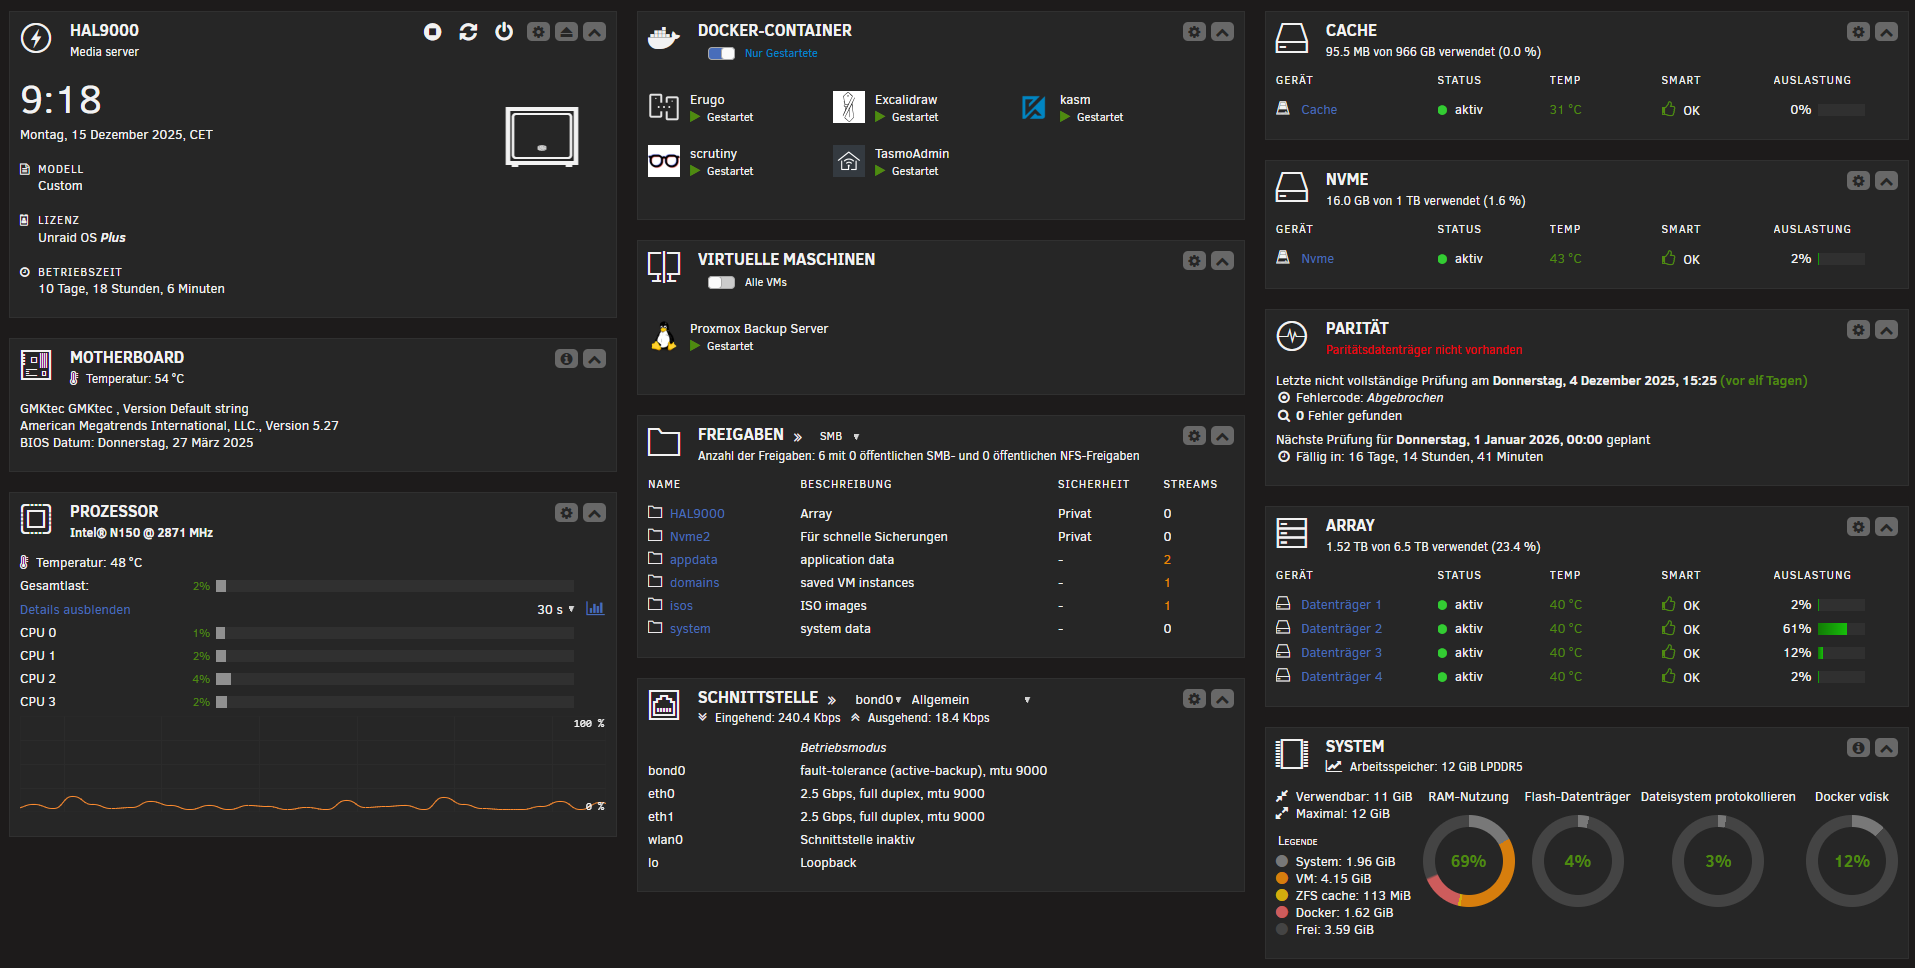Select the Proxmox Backup Server penguin icon
This screenshot has height=968, width=1915.
pyautogui.click(x=664, y=336)
